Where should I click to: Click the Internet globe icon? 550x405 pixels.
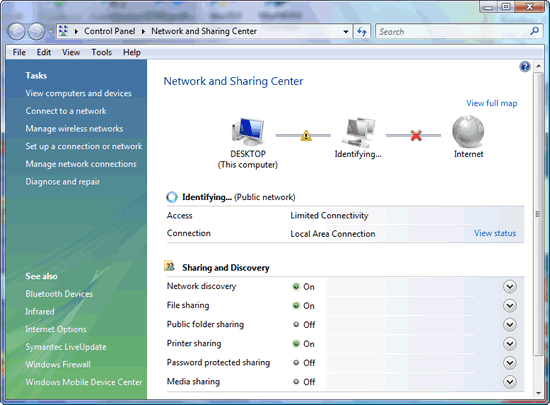[x=468, y=132]
